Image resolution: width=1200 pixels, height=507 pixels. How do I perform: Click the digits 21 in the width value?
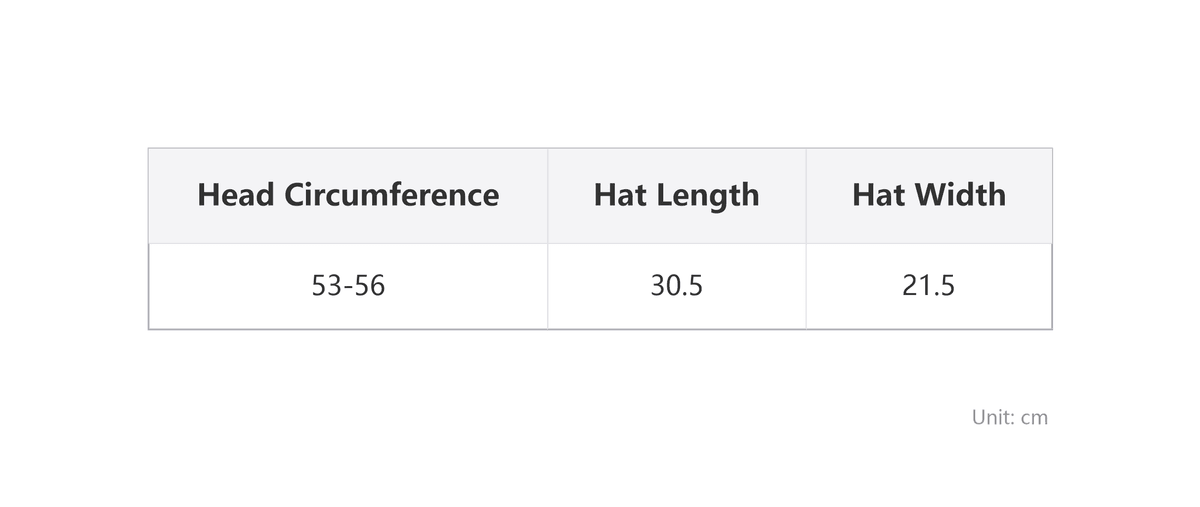point(916,286)
